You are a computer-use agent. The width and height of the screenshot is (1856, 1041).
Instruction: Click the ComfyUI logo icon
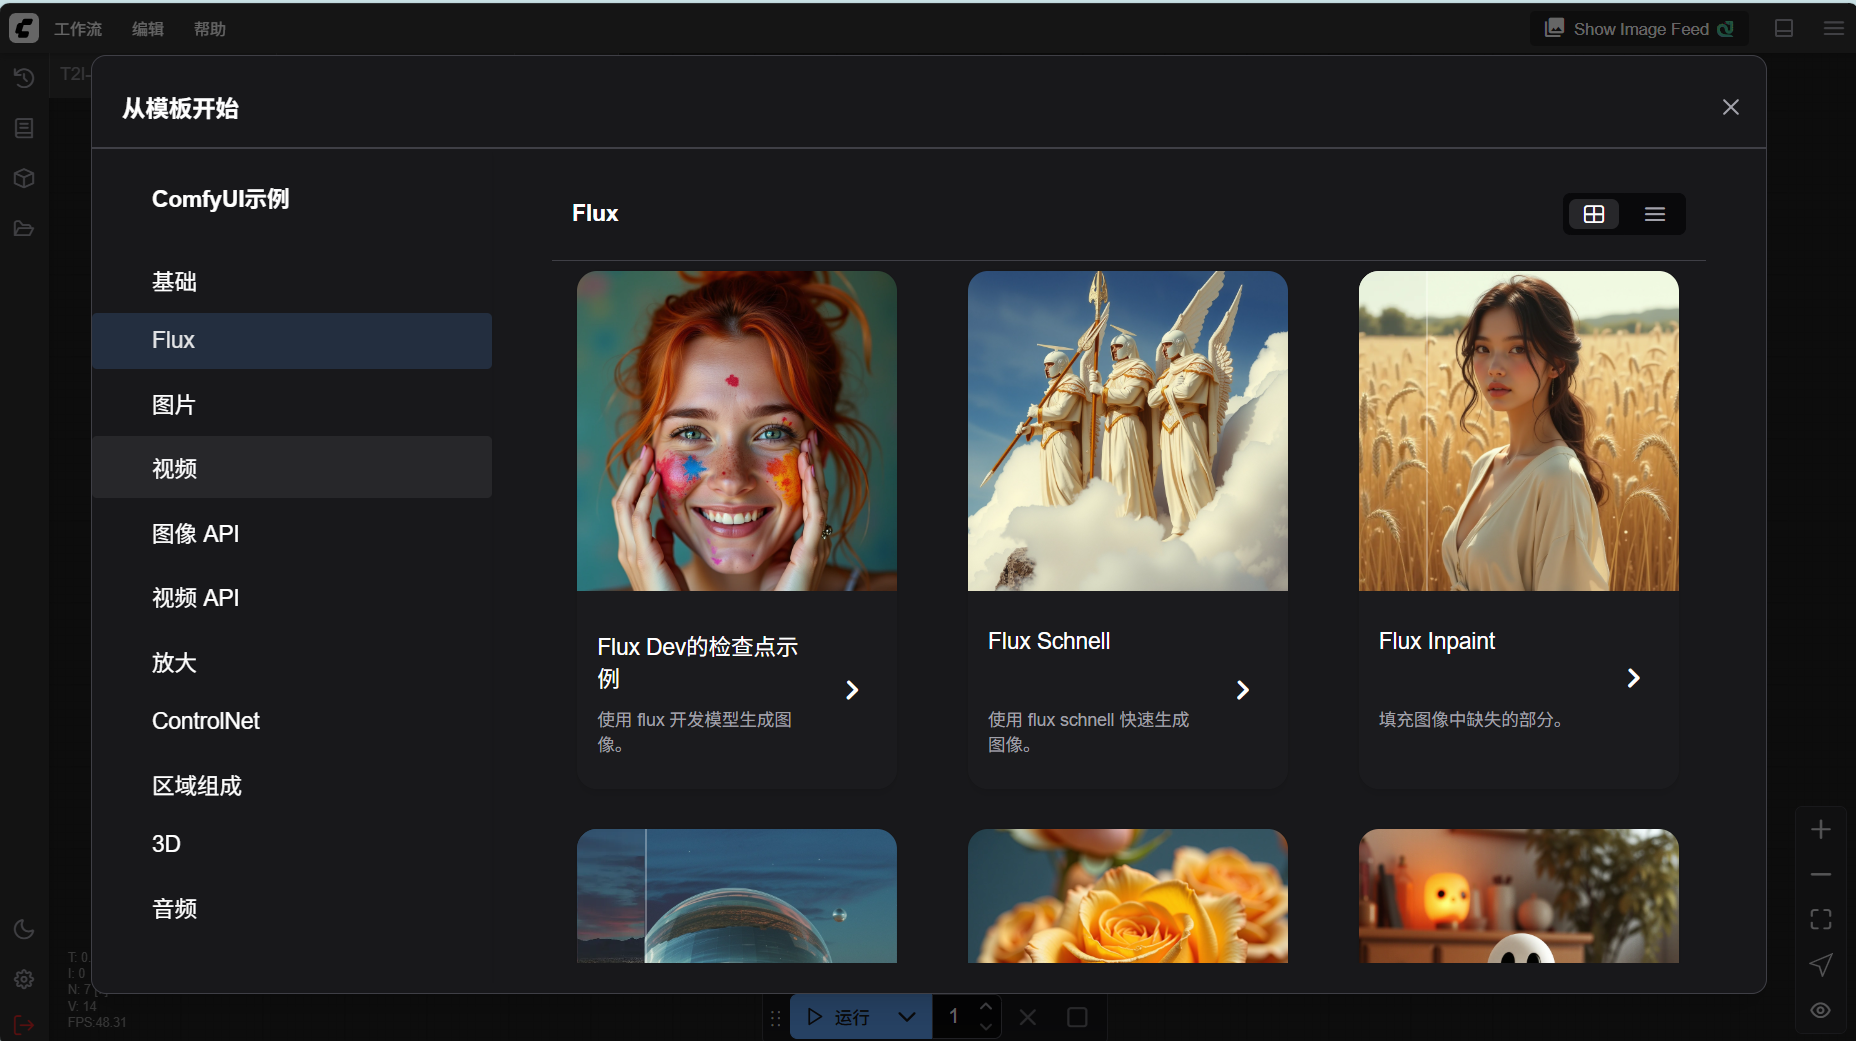pos(24,28)
